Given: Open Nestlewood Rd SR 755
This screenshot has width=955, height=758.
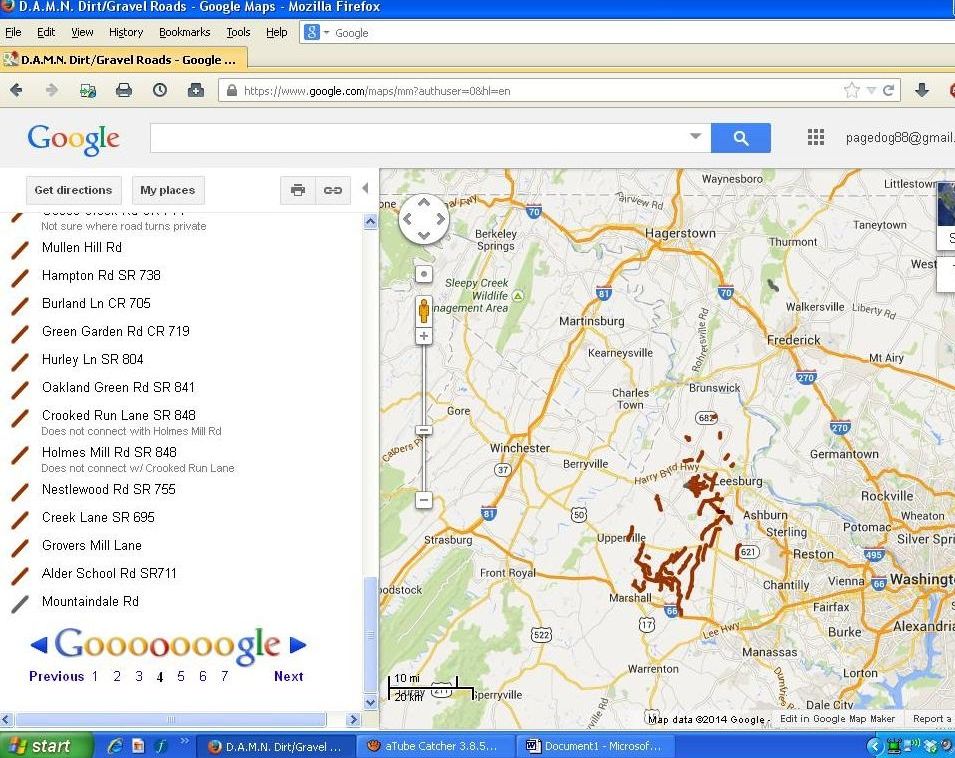Looking at the screenshot, I should tap(108, 490).
